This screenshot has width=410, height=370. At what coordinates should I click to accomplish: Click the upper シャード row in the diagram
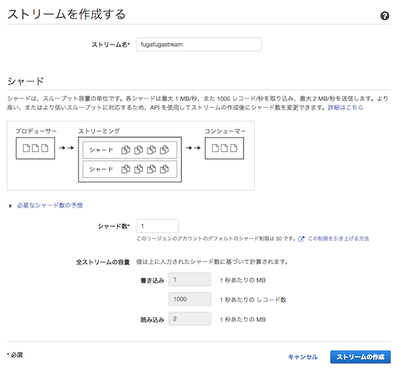coord(130,150)
